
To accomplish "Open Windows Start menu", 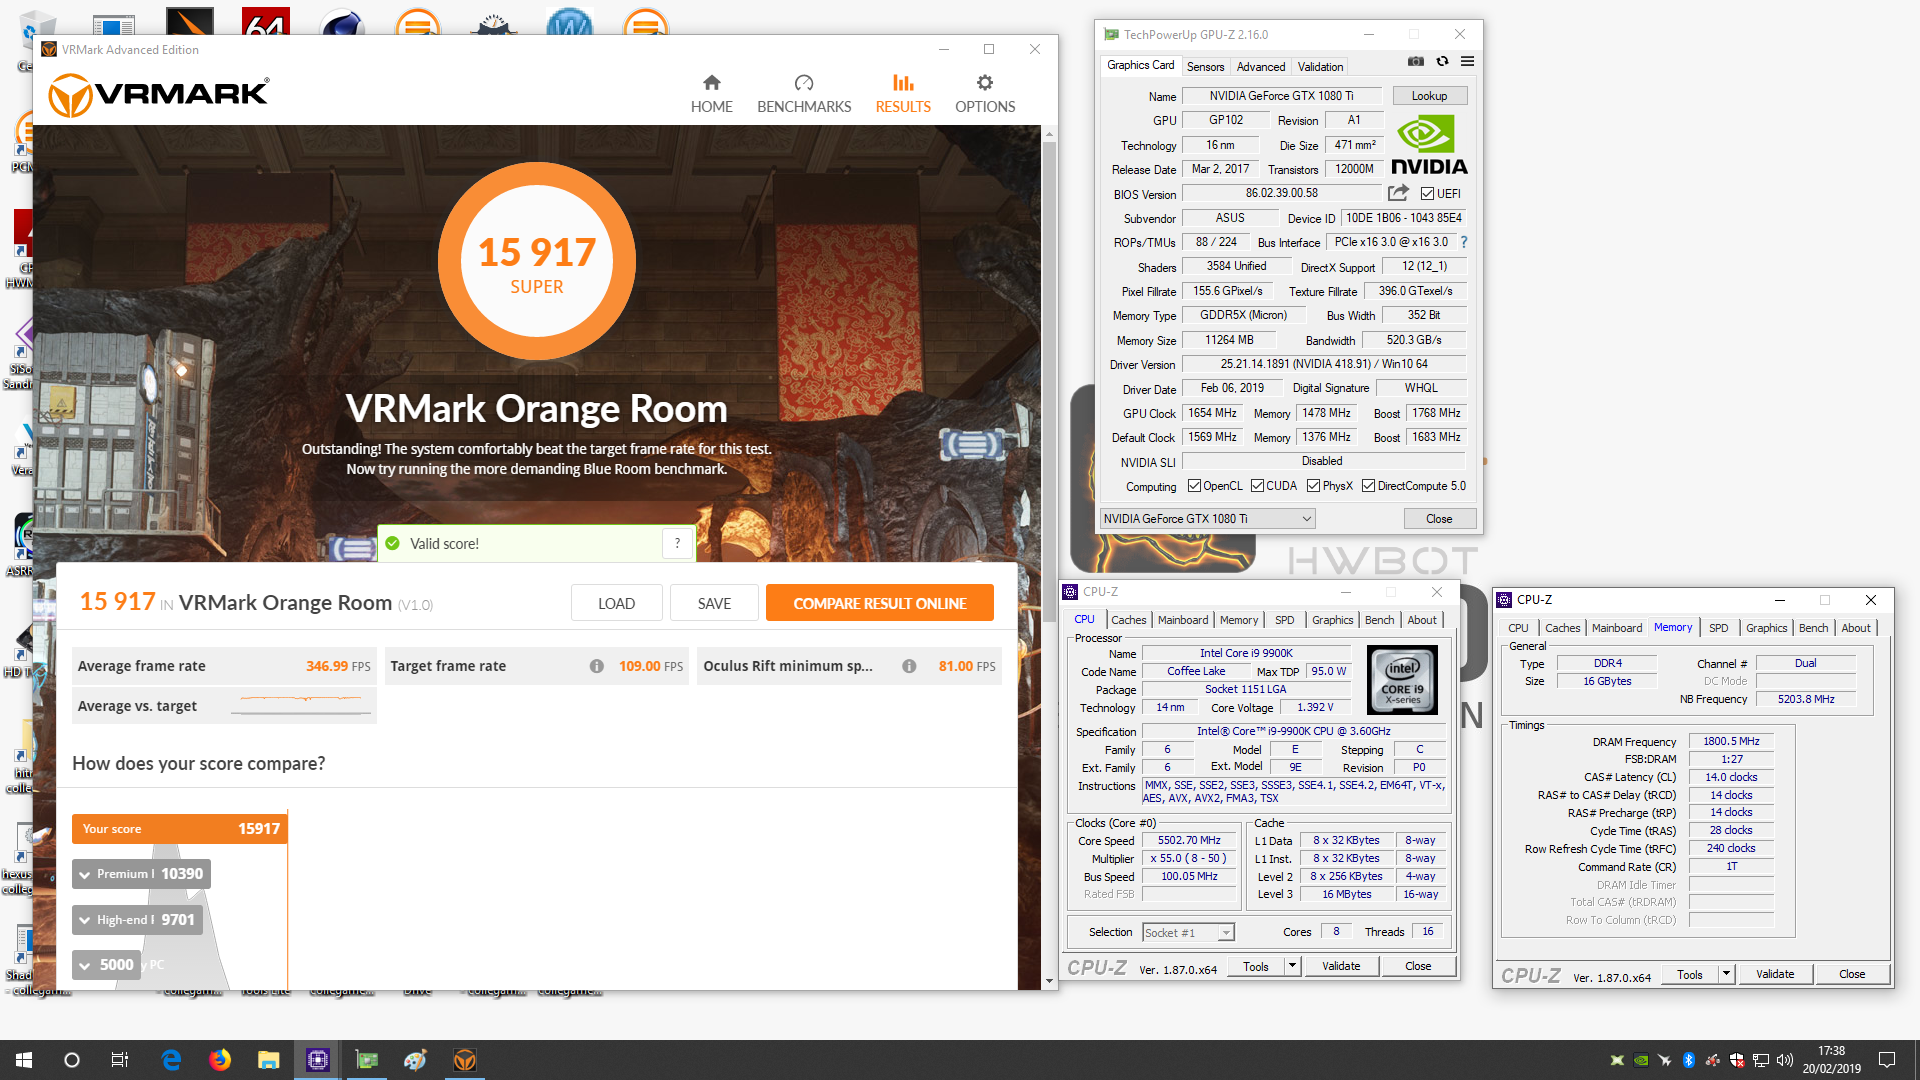I will pyautogui.click(x=24, y=1060).
